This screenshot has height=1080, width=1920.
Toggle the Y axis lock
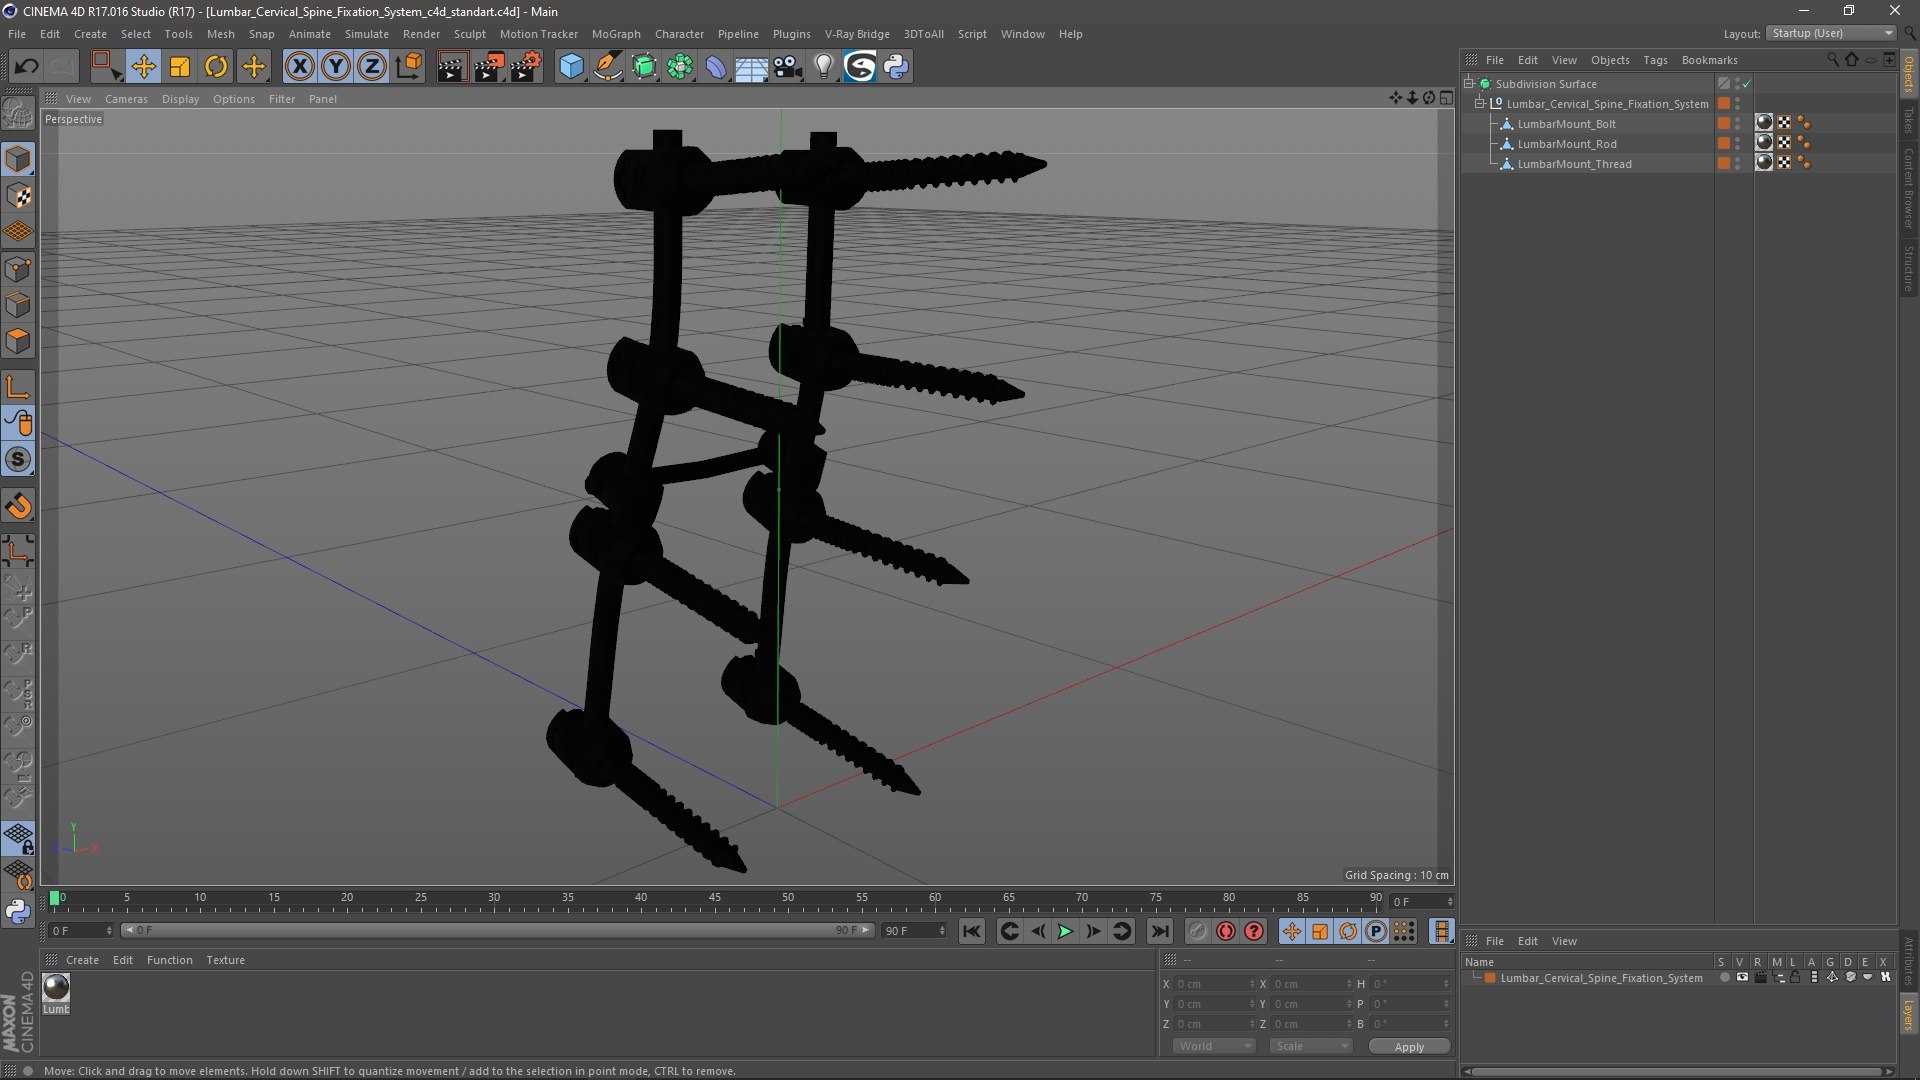pos(336,67)
